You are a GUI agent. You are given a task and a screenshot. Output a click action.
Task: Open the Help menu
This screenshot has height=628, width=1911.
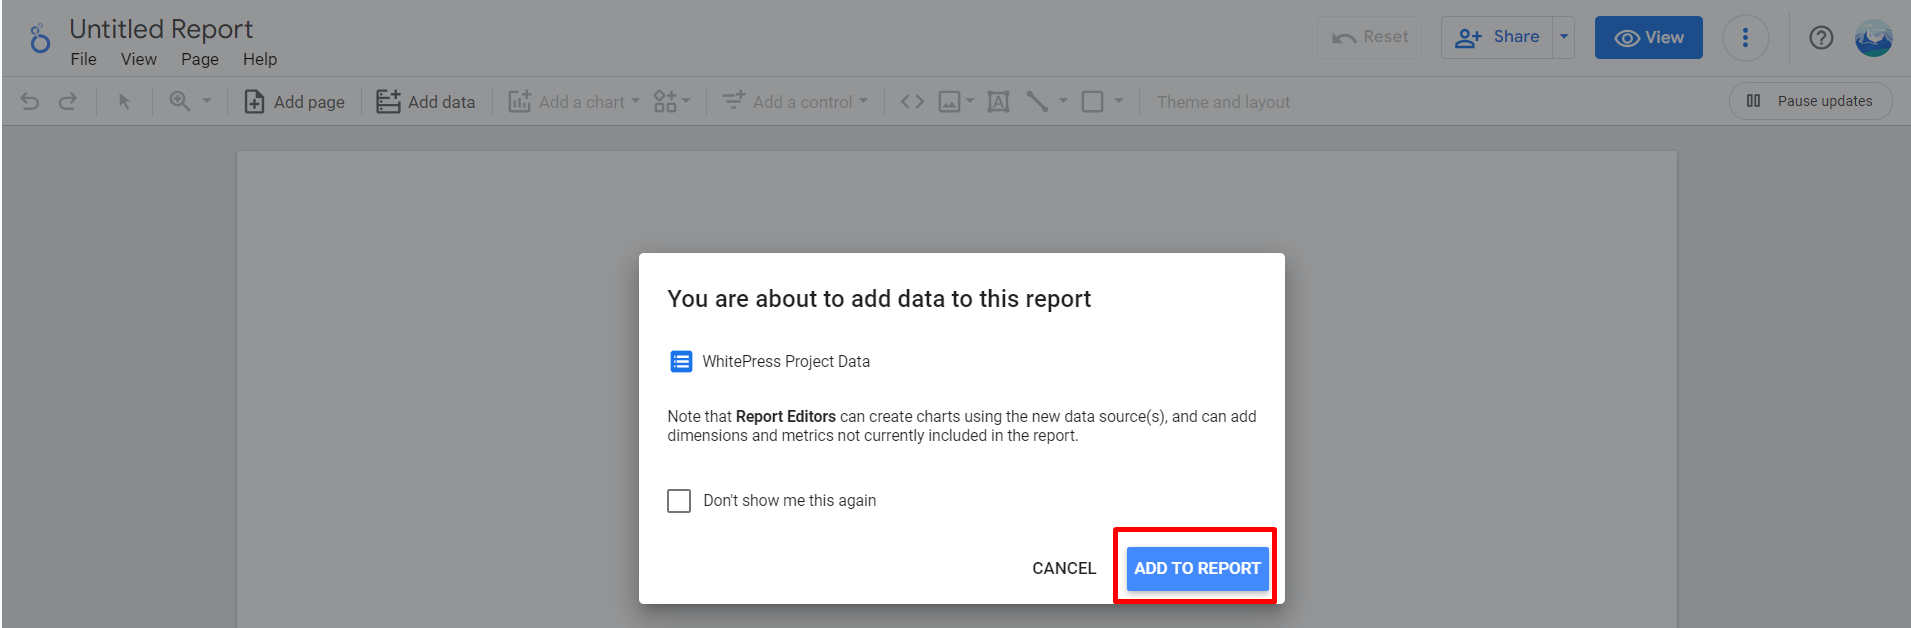coord(260,60)
